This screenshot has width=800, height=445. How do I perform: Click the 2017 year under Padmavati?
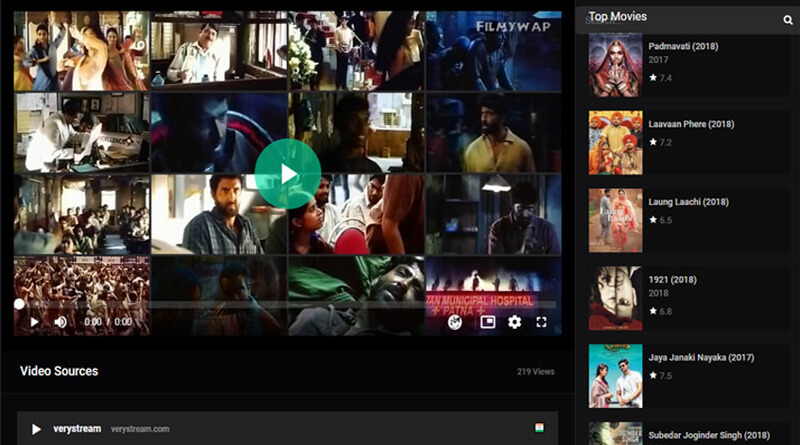click(658, 60)
